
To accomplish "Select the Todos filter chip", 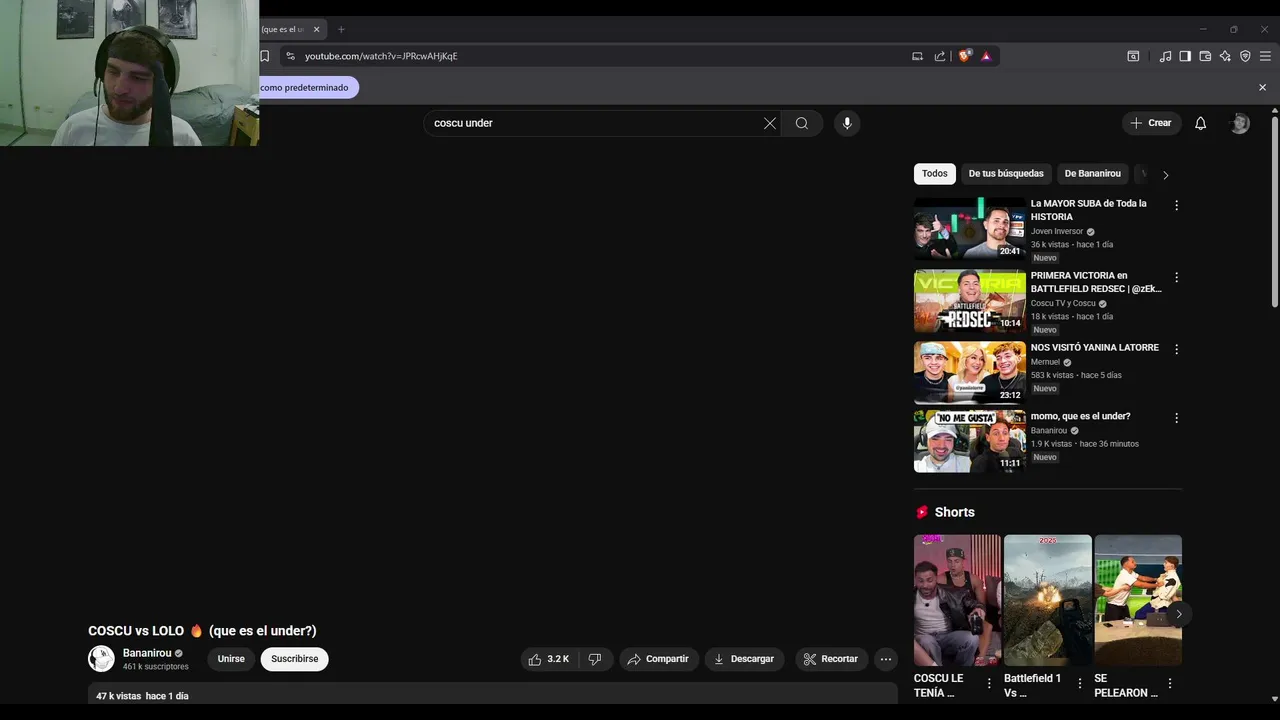I will (x=935, y=174).
